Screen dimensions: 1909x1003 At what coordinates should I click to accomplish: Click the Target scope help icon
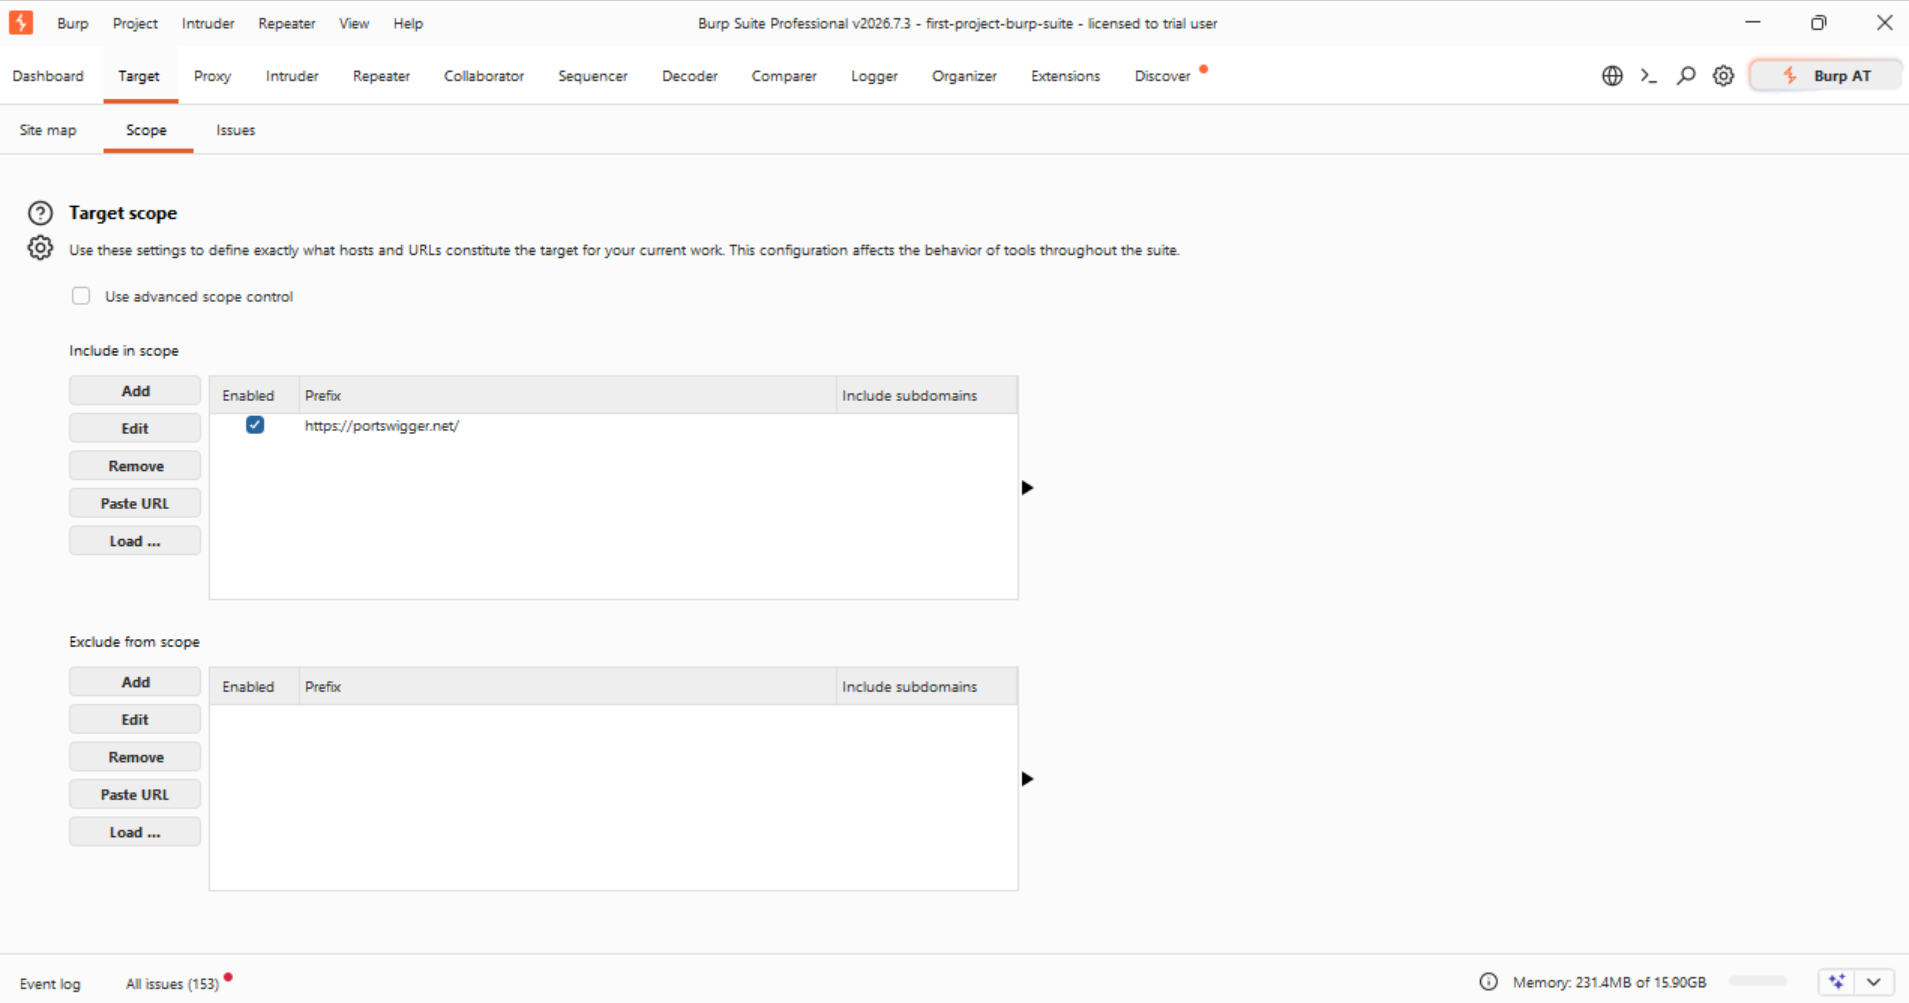pyautogui.click(x=40, y=213)
